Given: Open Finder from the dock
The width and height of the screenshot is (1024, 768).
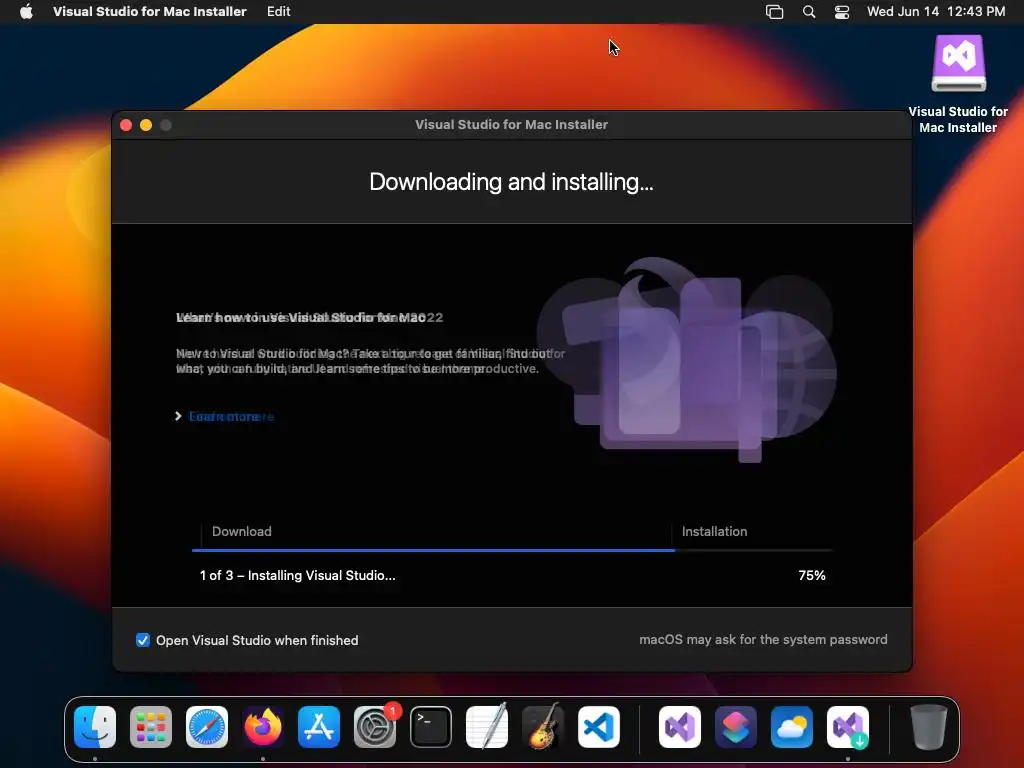Looking at the screenshot, I should coord(95,727).
